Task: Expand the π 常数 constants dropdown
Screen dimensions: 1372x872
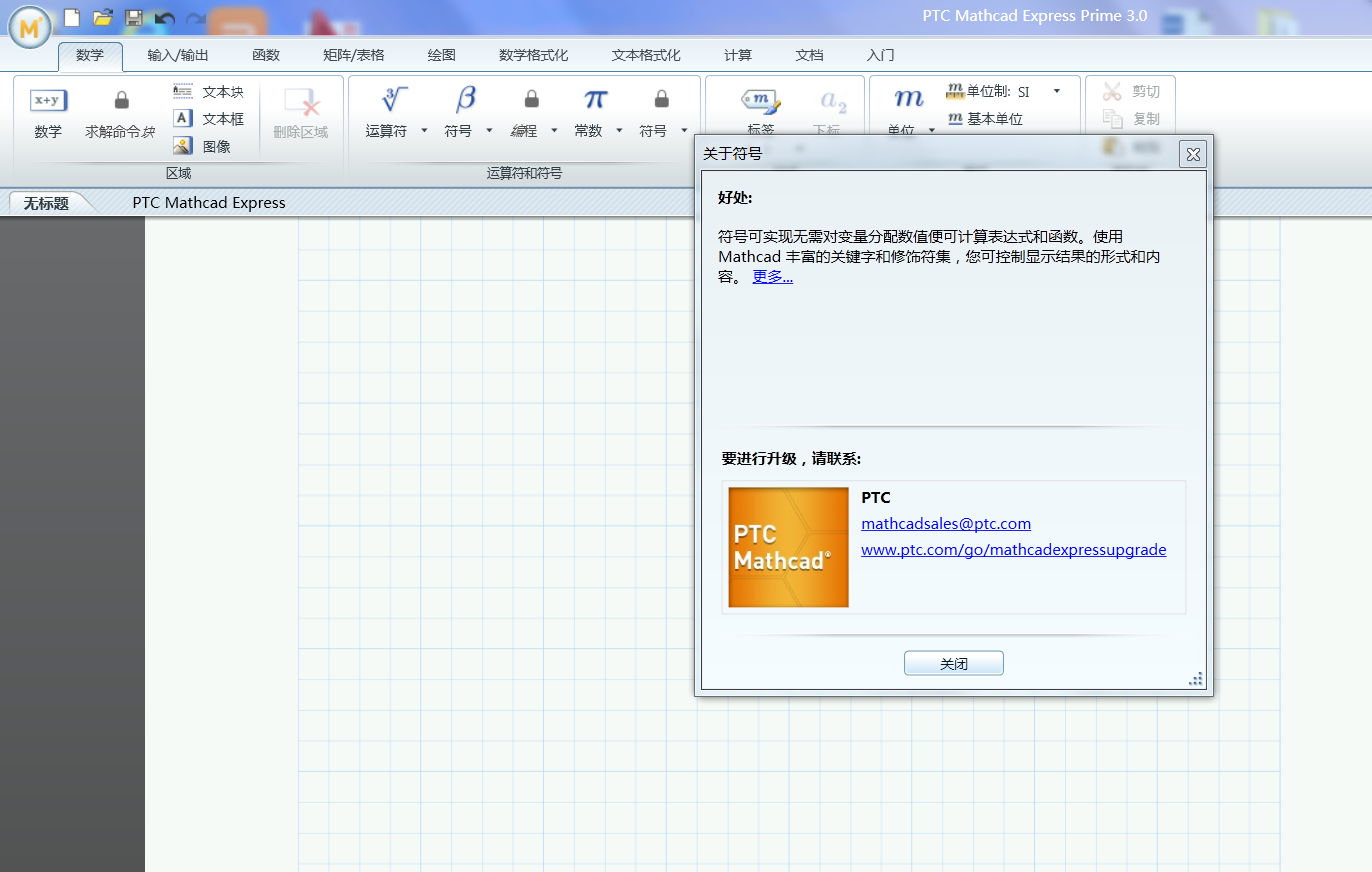Action: pyautogui.click(x=619, y=131)
